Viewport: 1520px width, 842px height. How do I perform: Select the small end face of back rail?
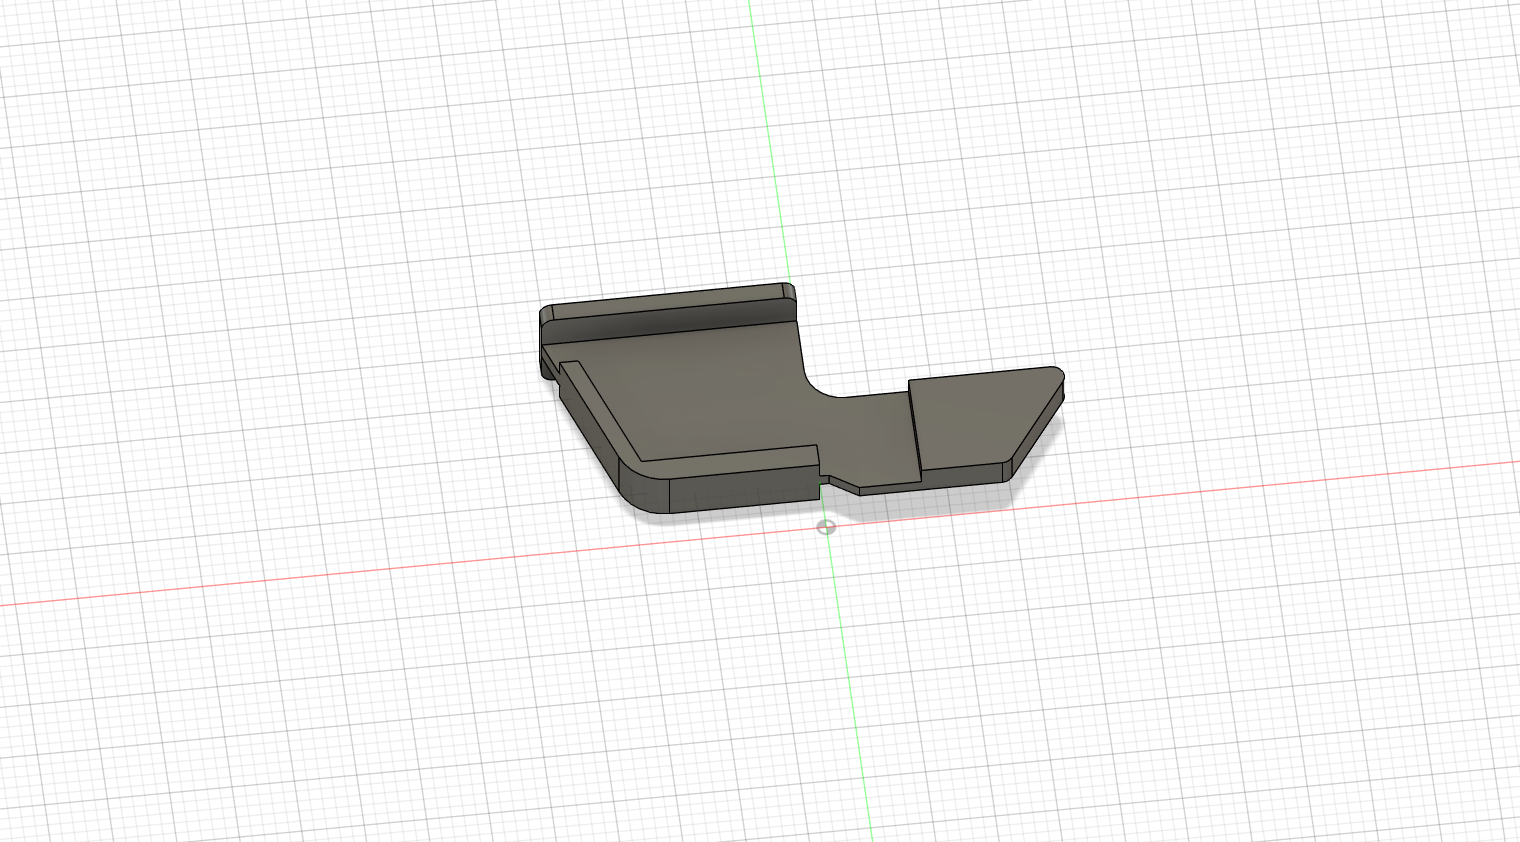pyautogui.click(x=789, y=293)
